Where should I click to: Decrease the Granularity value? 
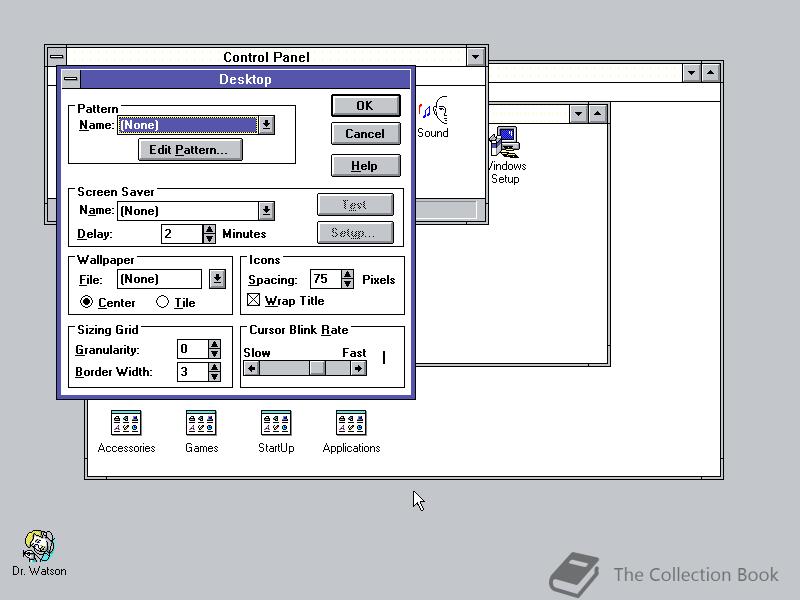pyautogui.click(x=215, y=354)
